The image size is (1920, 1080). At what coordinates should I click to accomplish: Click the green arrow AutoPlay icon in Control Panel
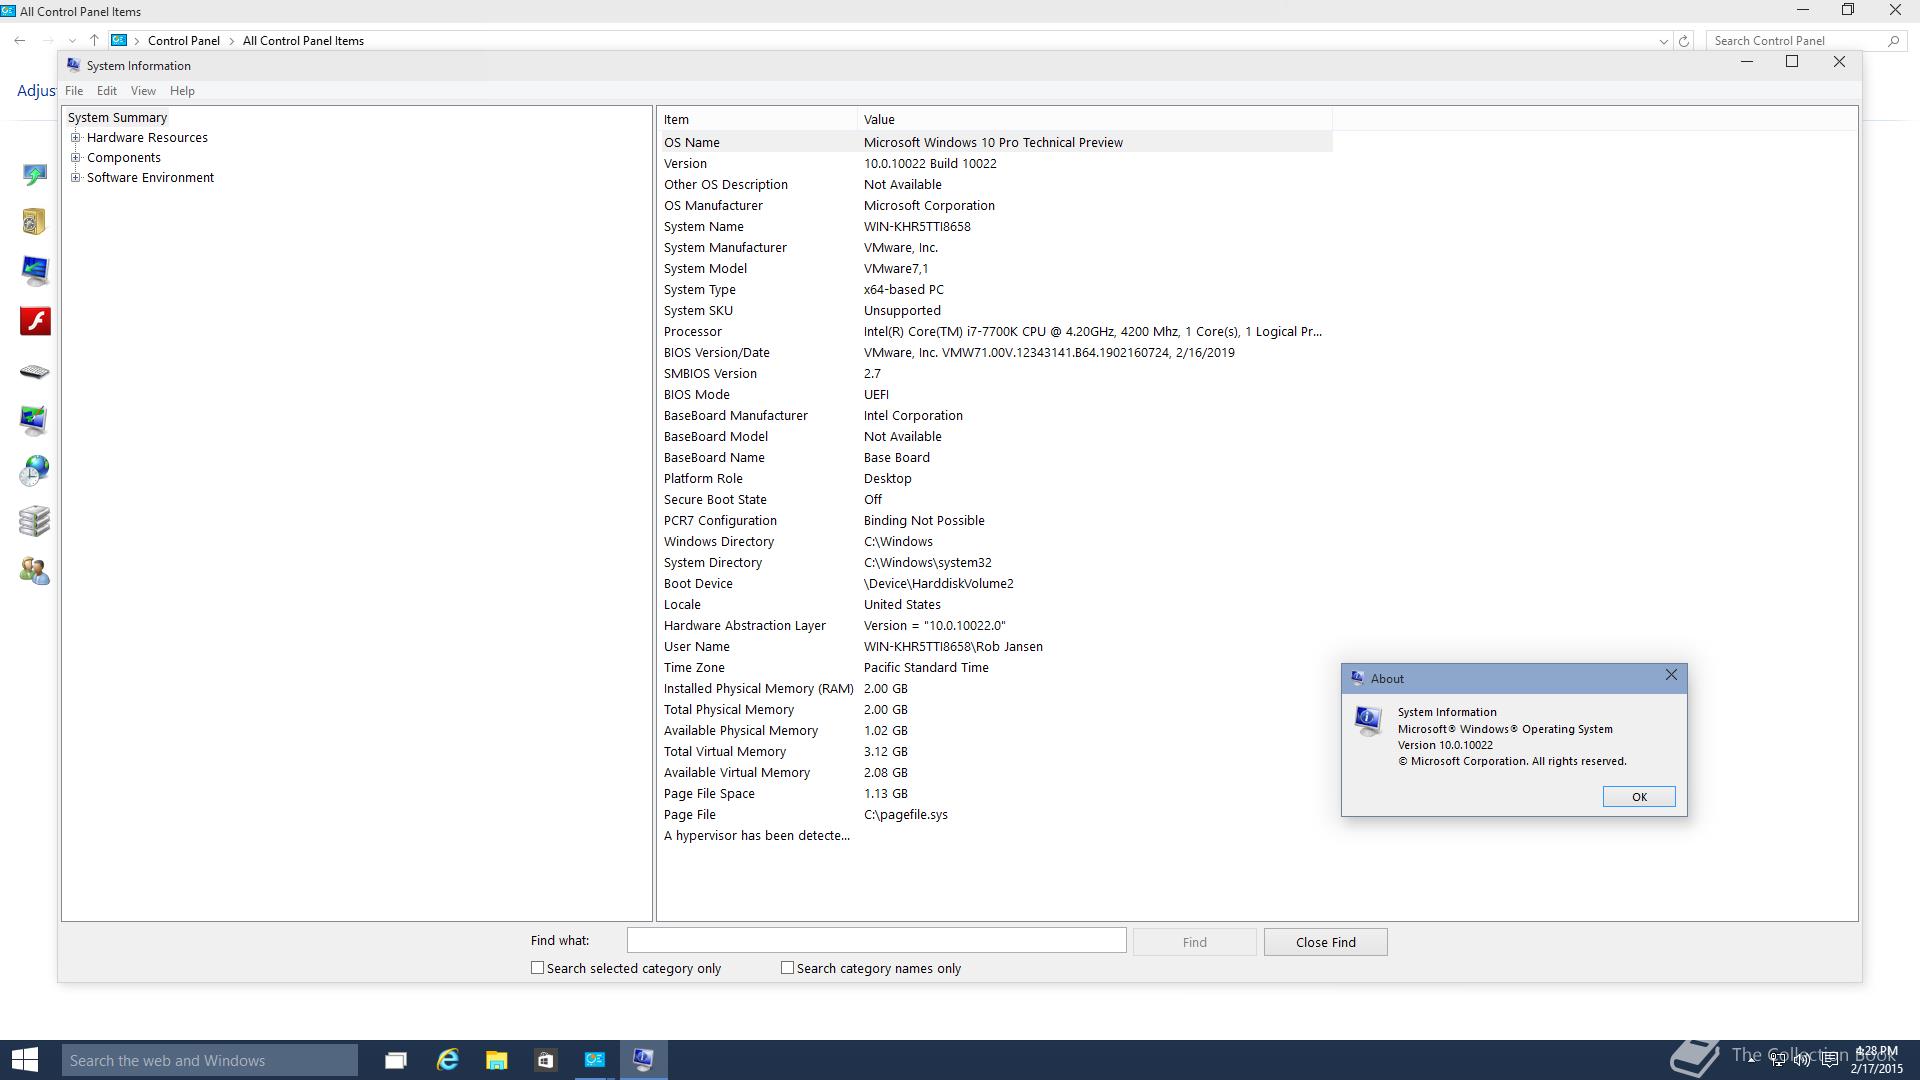(34, 175)
